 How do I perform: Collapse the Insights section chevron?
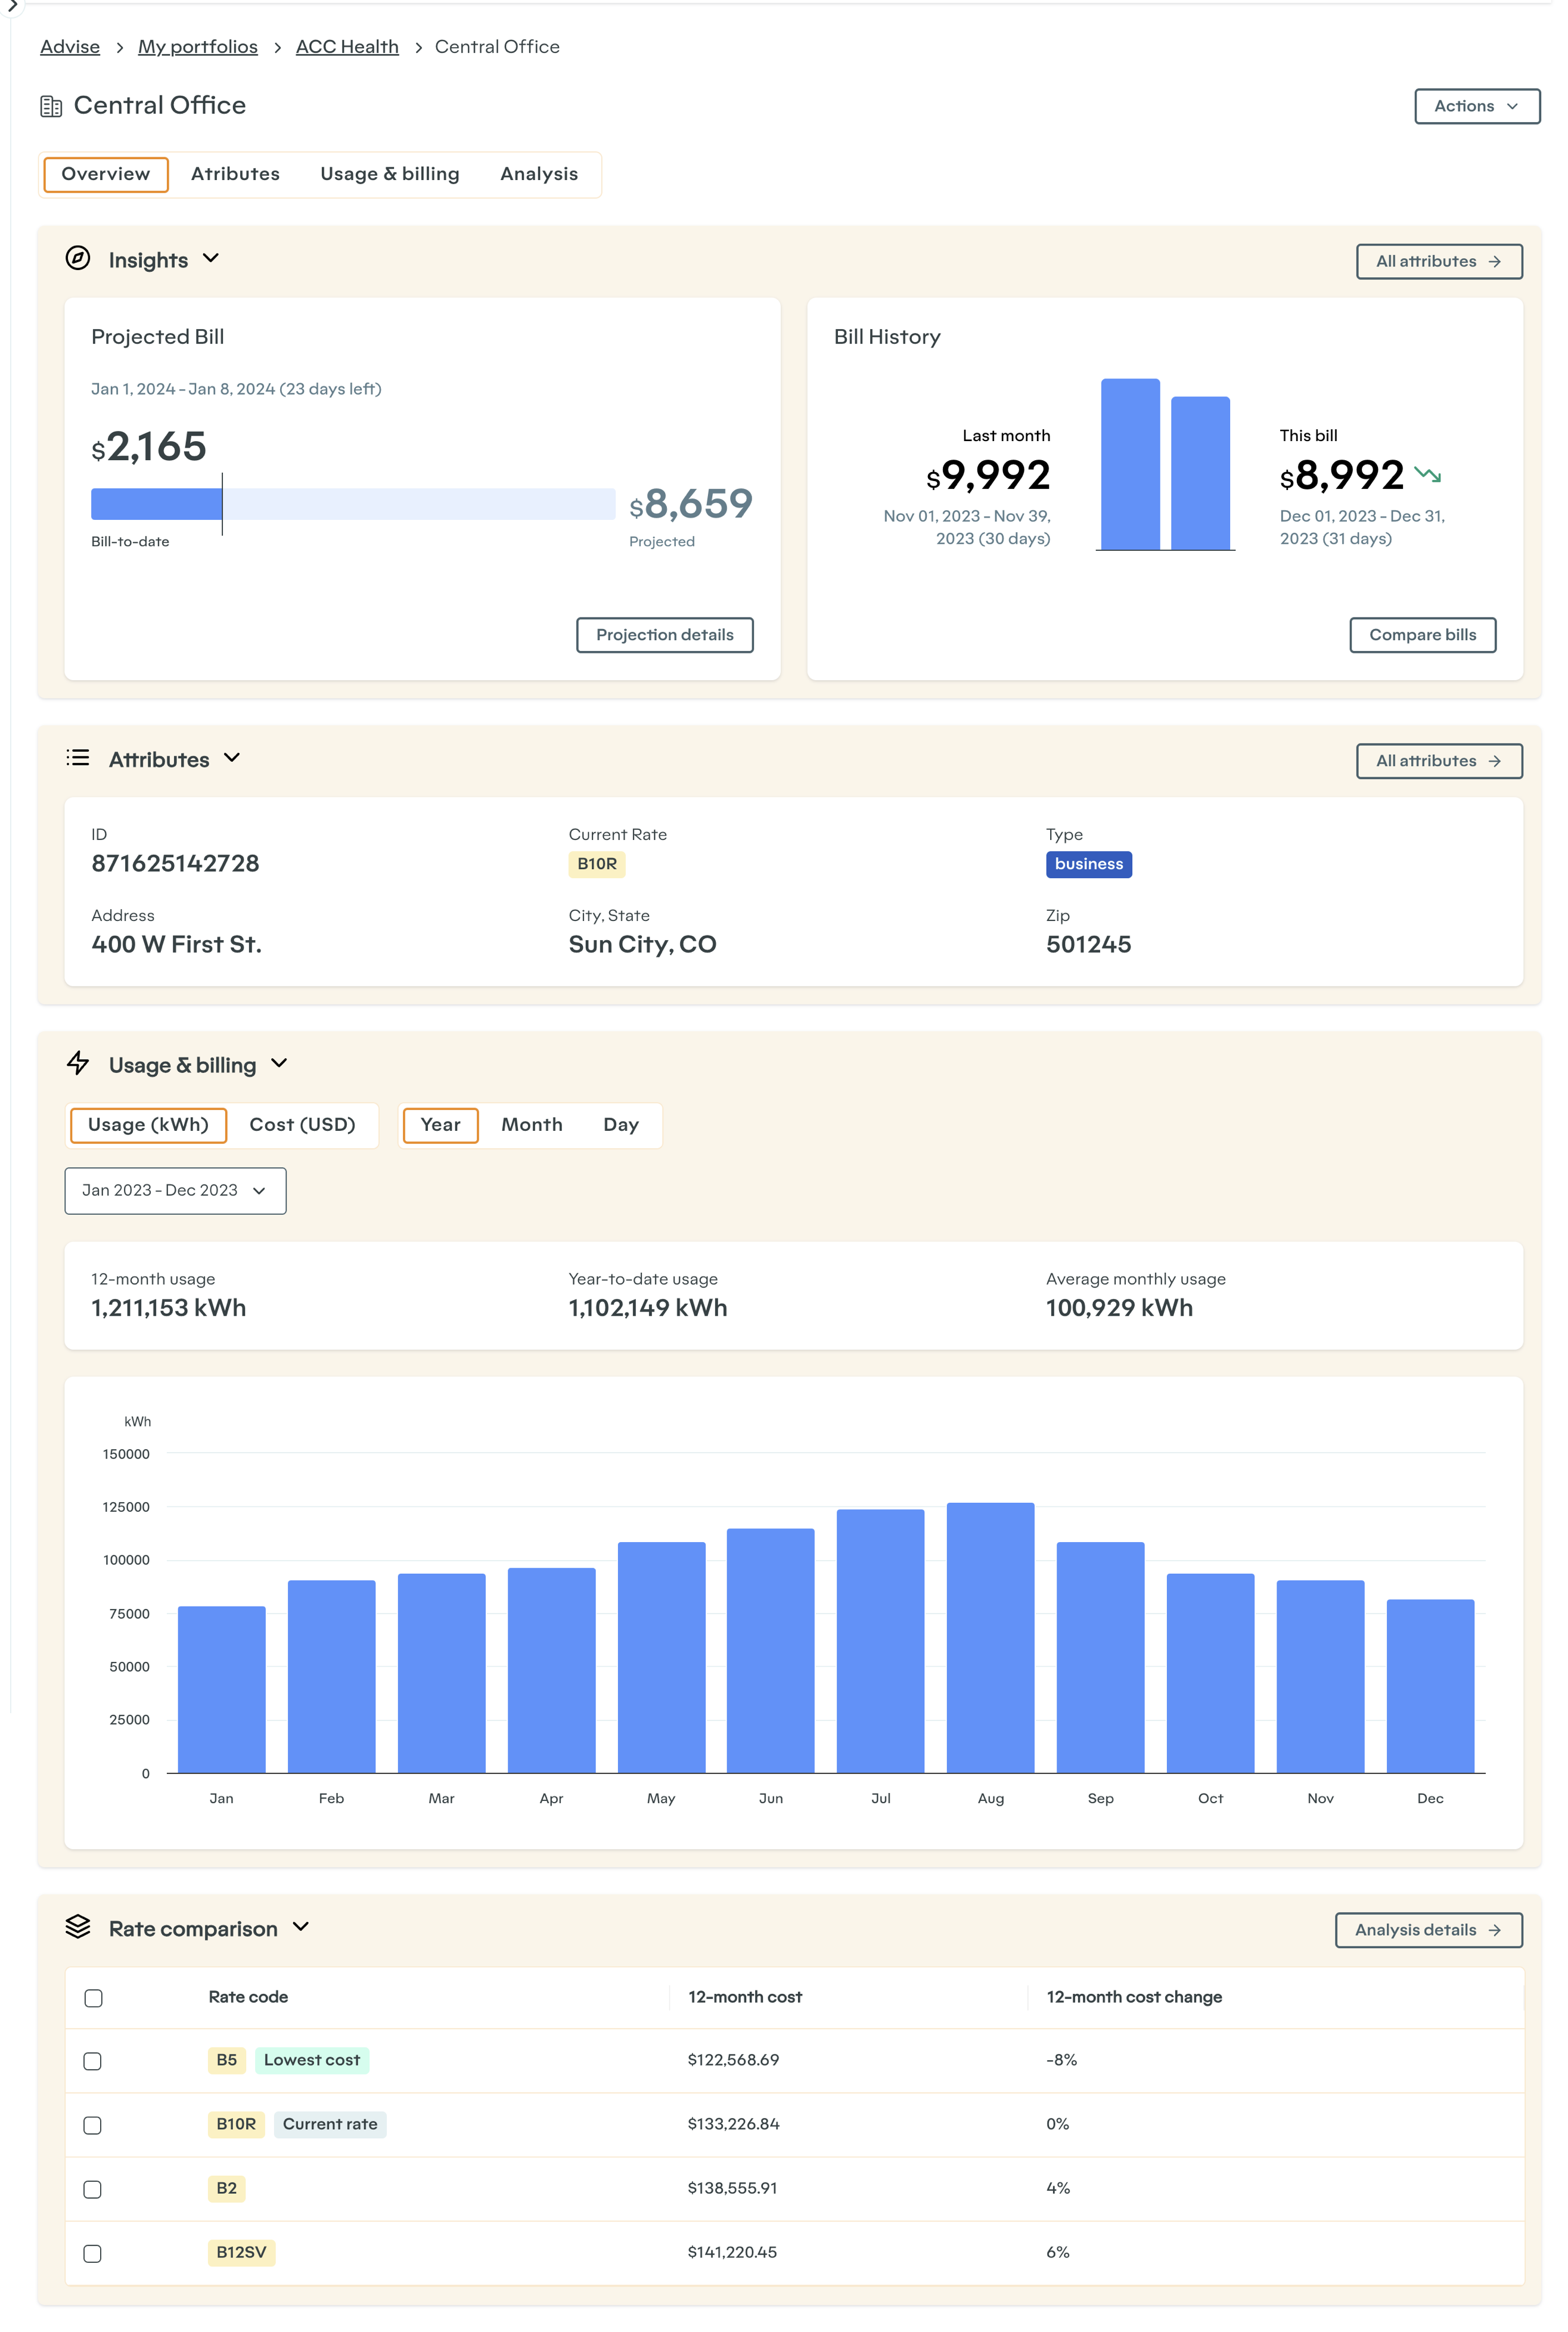pyautogui.click(x=211, y=258)
